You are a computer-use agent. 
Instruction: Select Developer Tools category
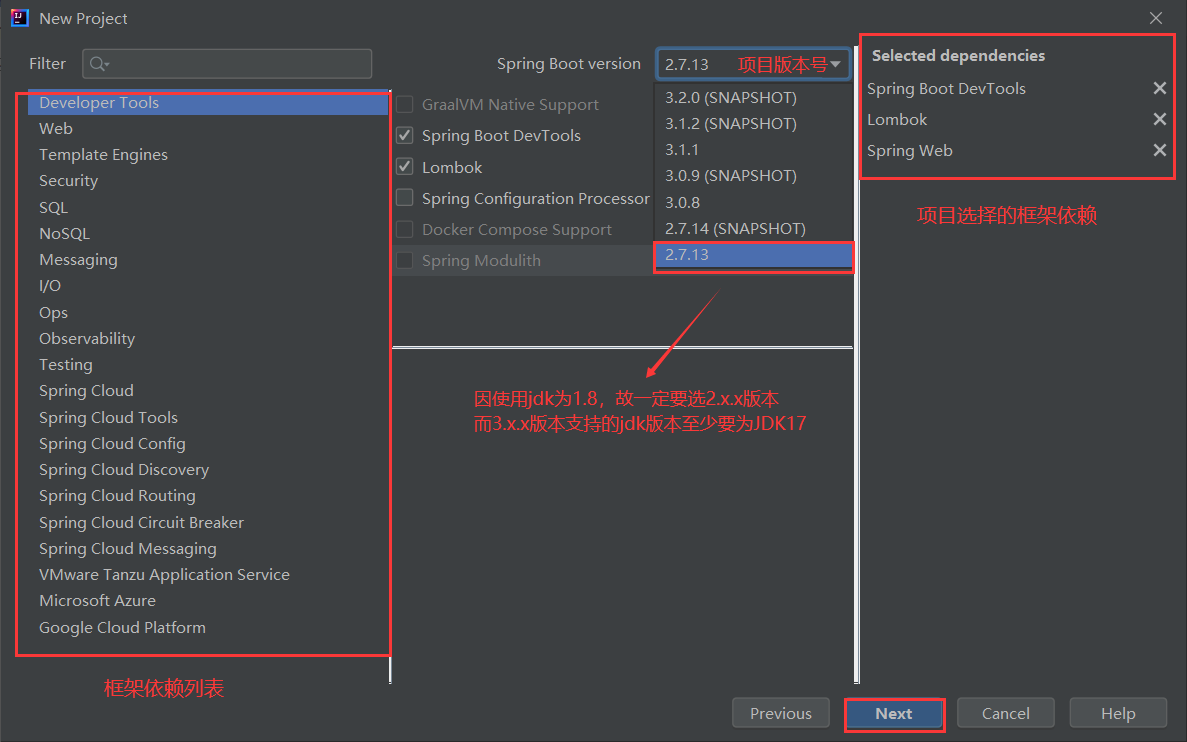207,102
